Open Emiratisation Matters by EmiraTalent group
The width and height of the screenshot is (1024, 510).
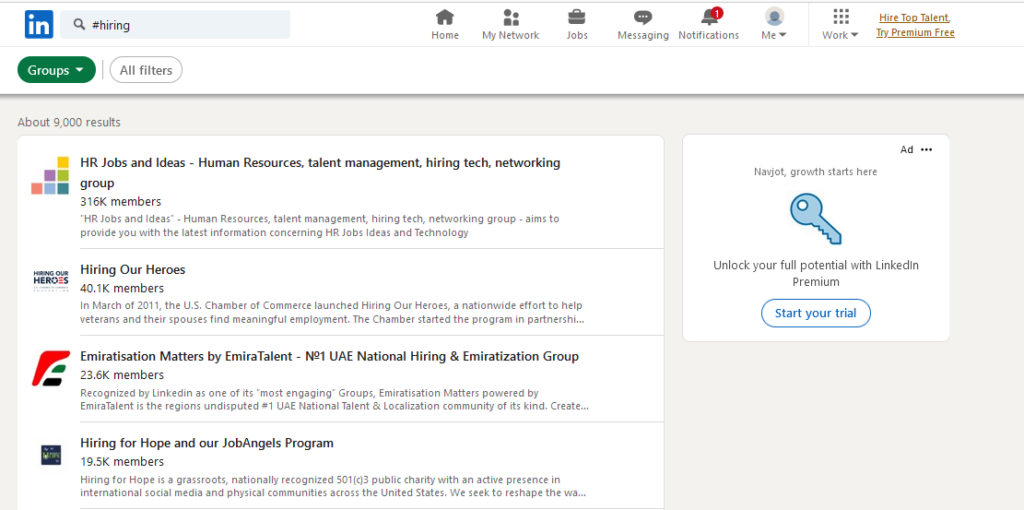pyautogui.click(x=329, y=357)
